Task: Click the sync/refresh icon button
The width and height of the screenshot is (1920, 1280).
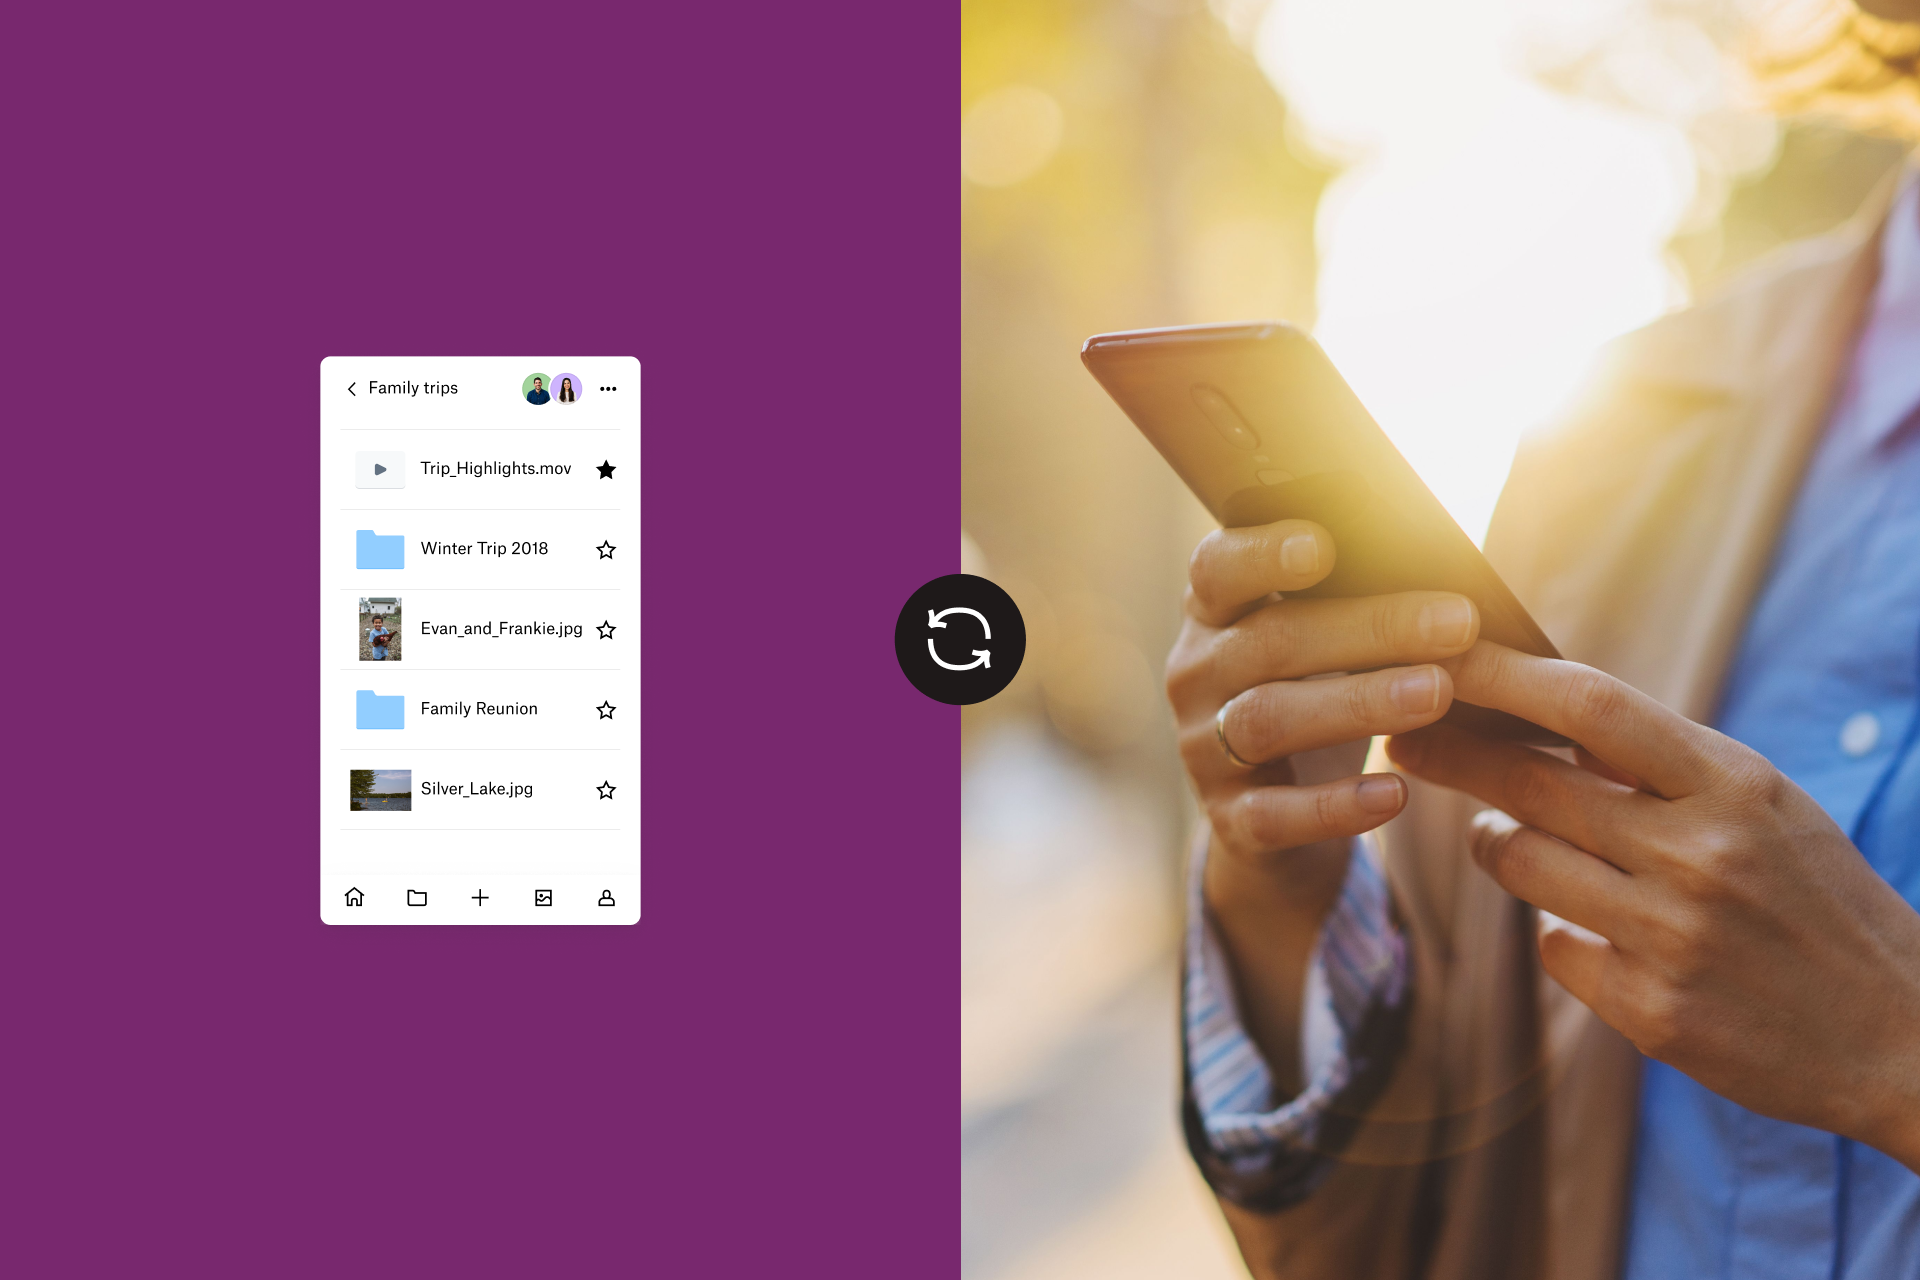Action: [x=960, y=640]
